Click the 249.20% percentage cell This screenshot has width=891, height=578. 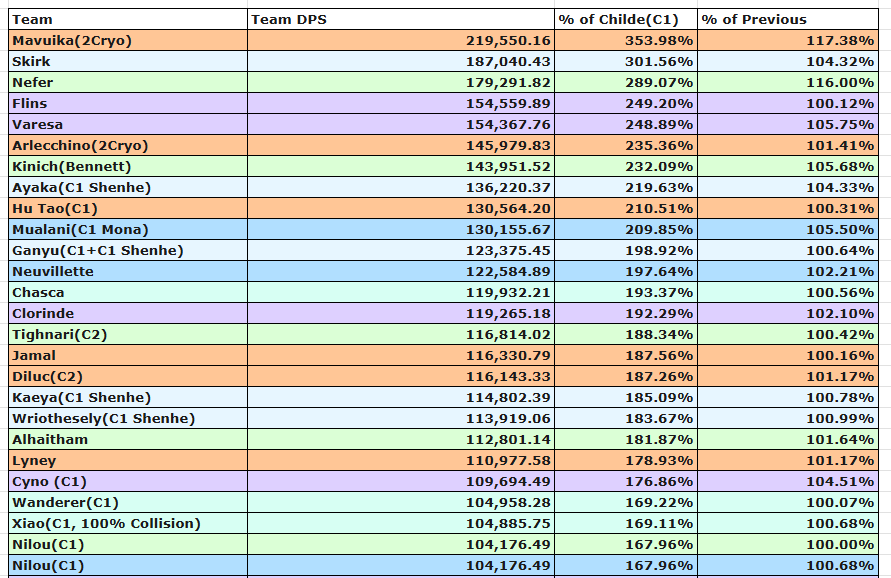626,103
